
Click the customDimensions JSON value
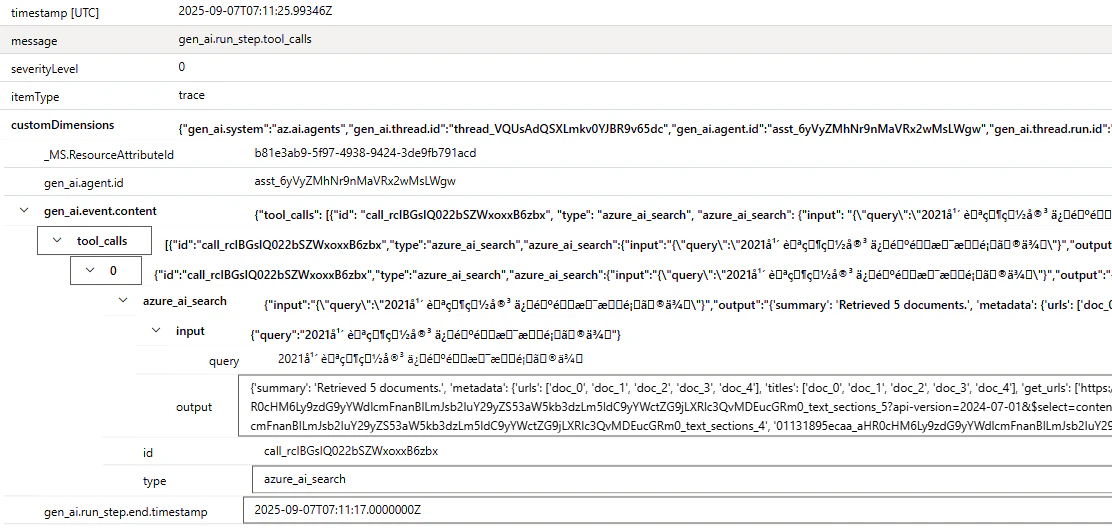[645, 130]
